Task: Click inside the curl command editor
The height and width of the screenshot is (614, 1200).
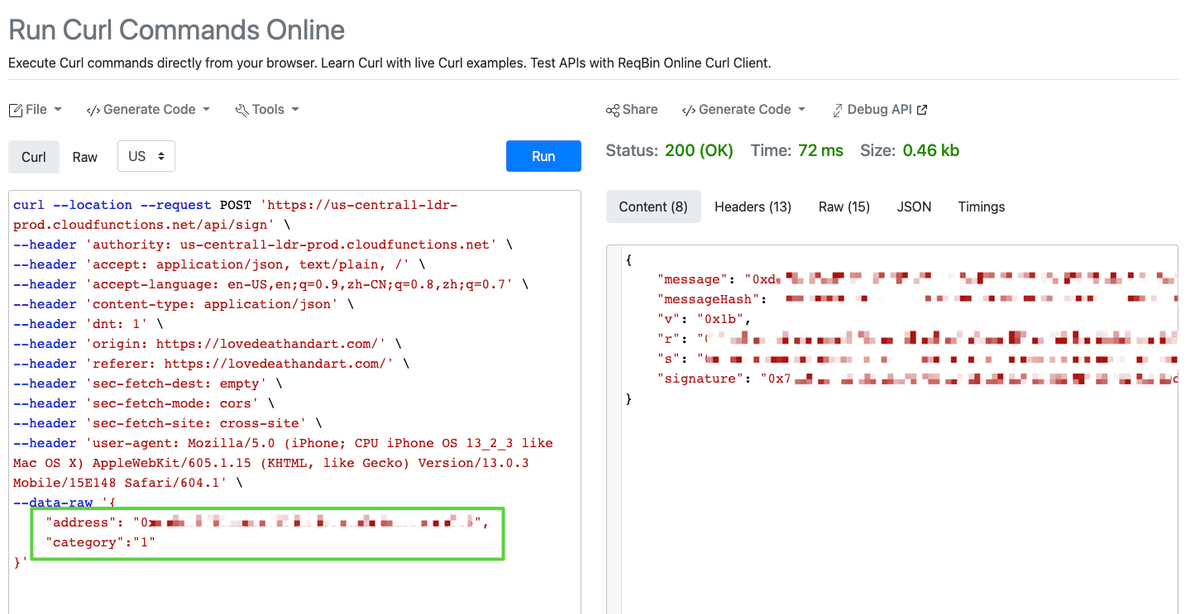Action: click(294, 580)
